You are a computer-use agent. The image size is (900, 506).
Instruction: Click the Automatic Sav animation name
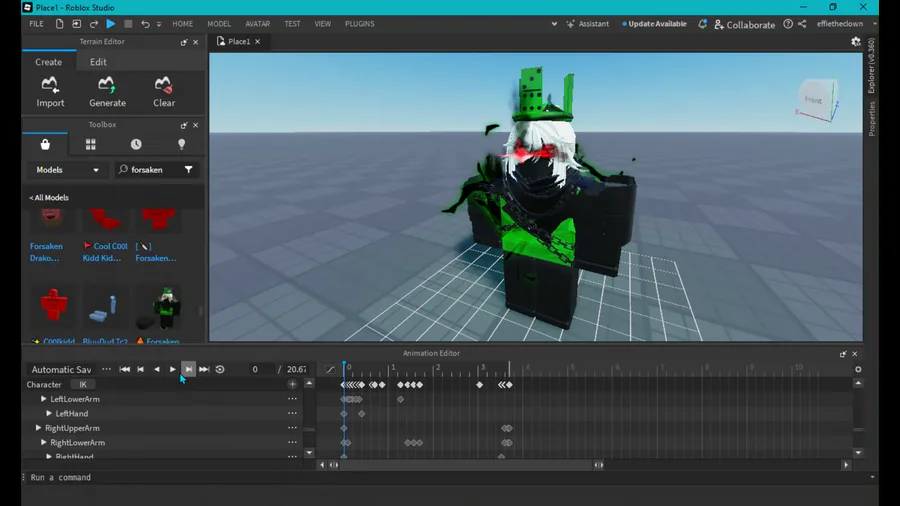[x=61, y=369]
